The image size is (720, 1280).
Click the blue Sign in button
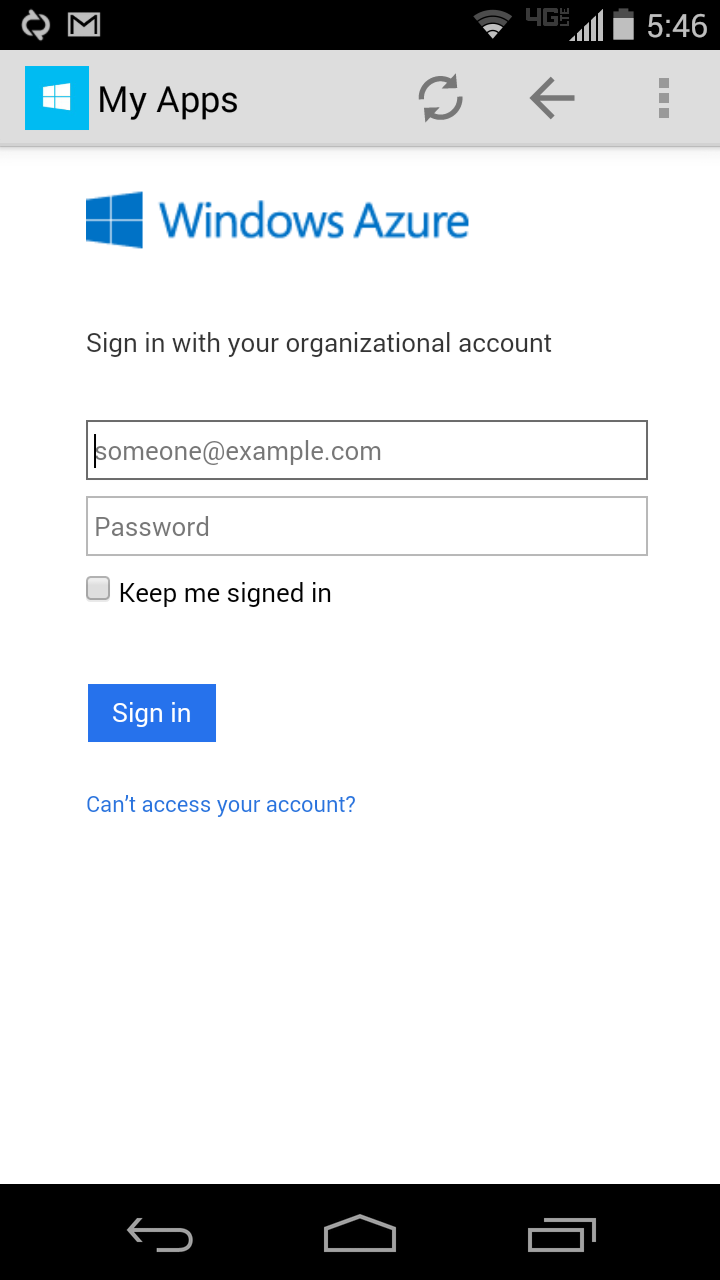(152, 713)
